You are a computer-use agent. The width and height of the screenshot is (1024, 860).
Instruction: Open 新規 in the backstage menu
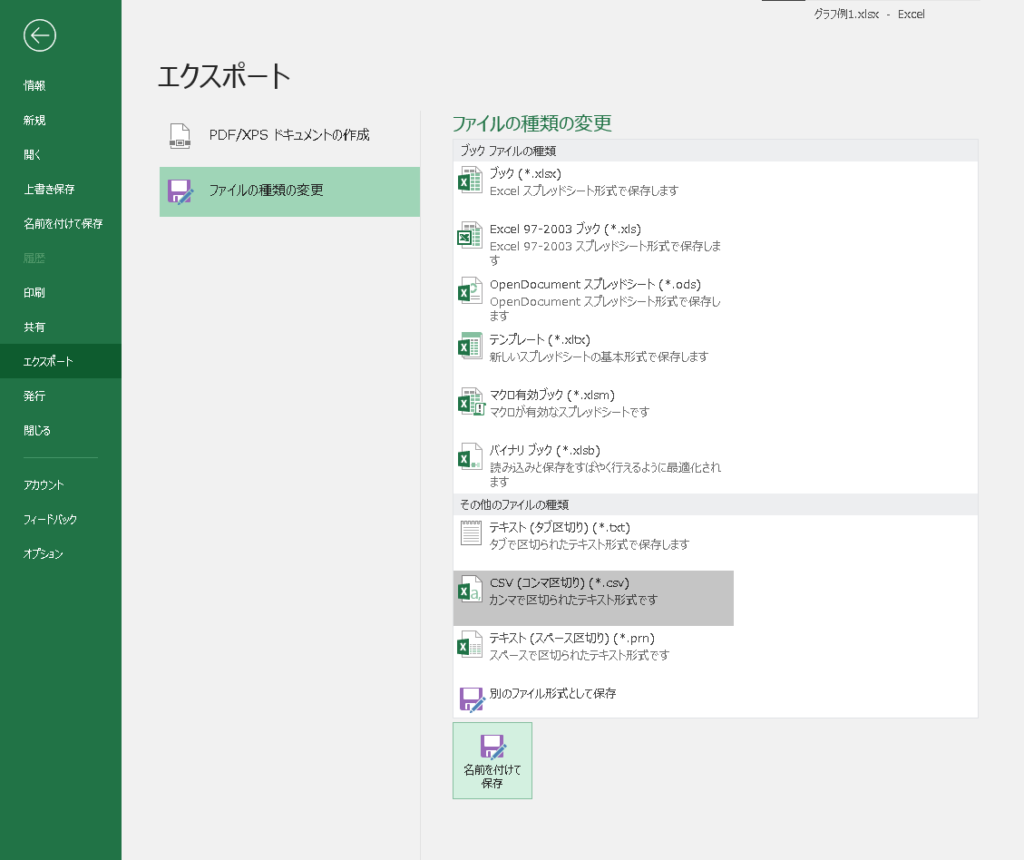pos(35,120)
